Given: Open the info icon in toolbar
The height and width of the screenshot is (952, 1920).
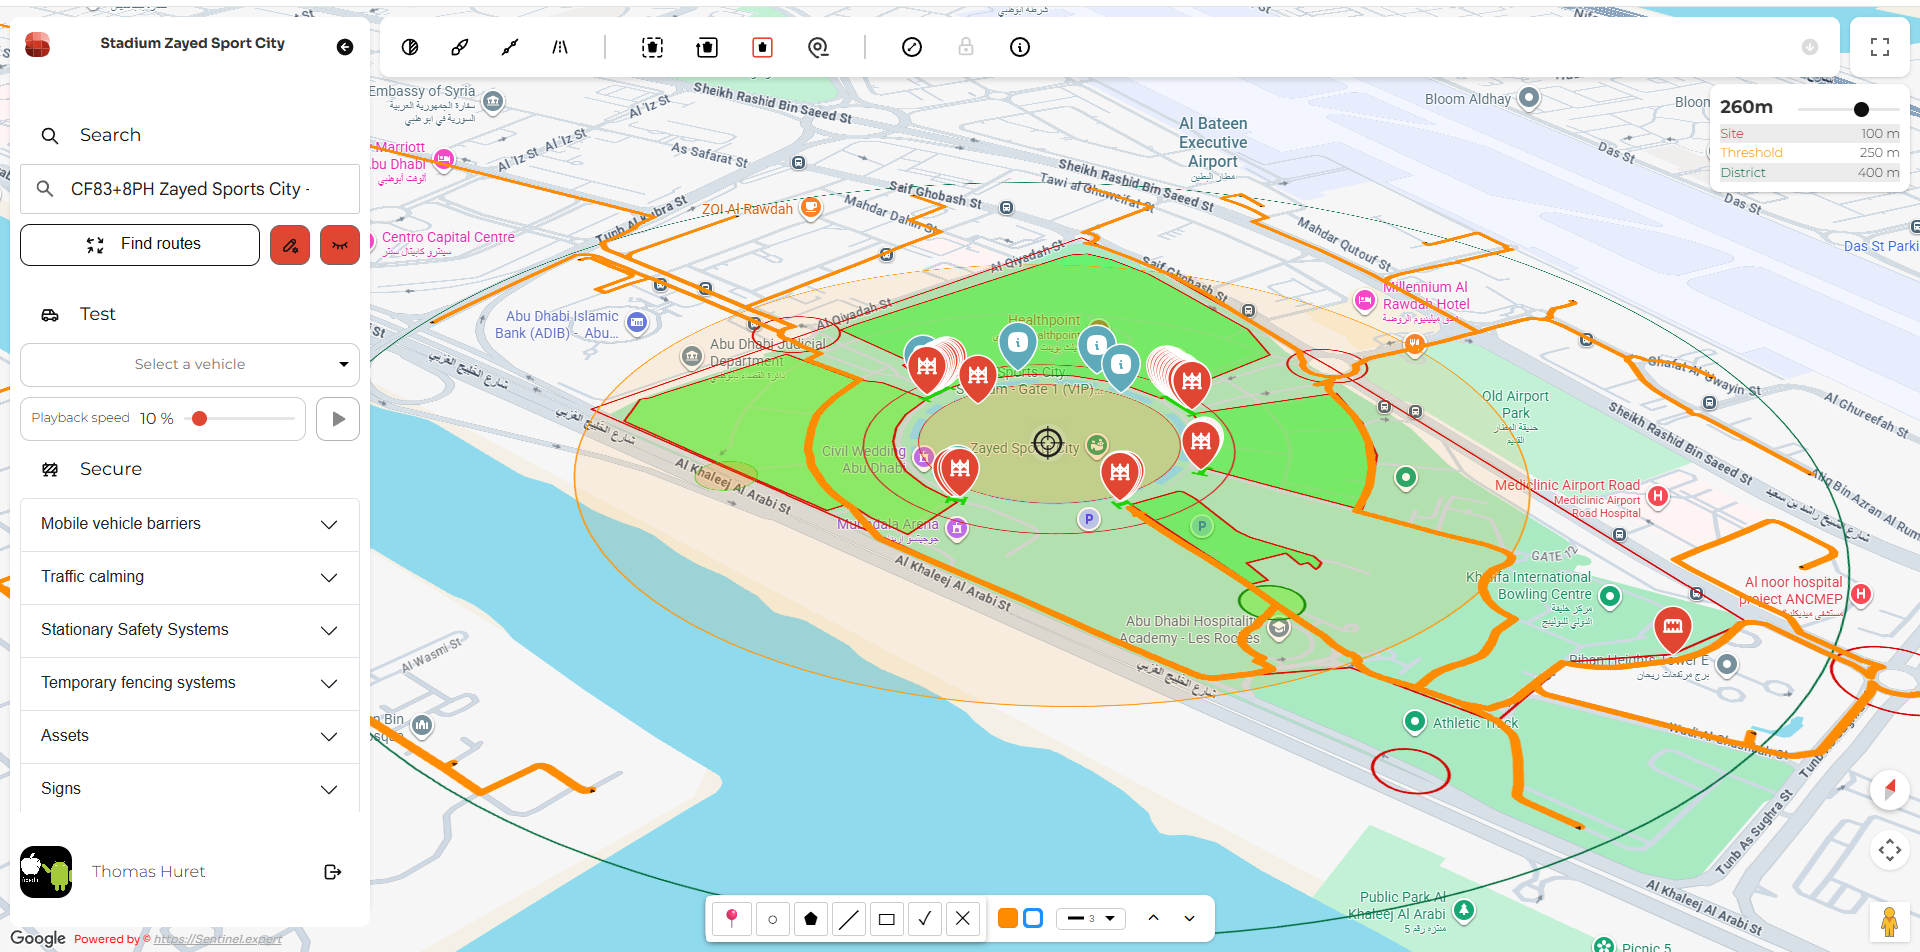Looking at the screenshot, I should 1020,47.
